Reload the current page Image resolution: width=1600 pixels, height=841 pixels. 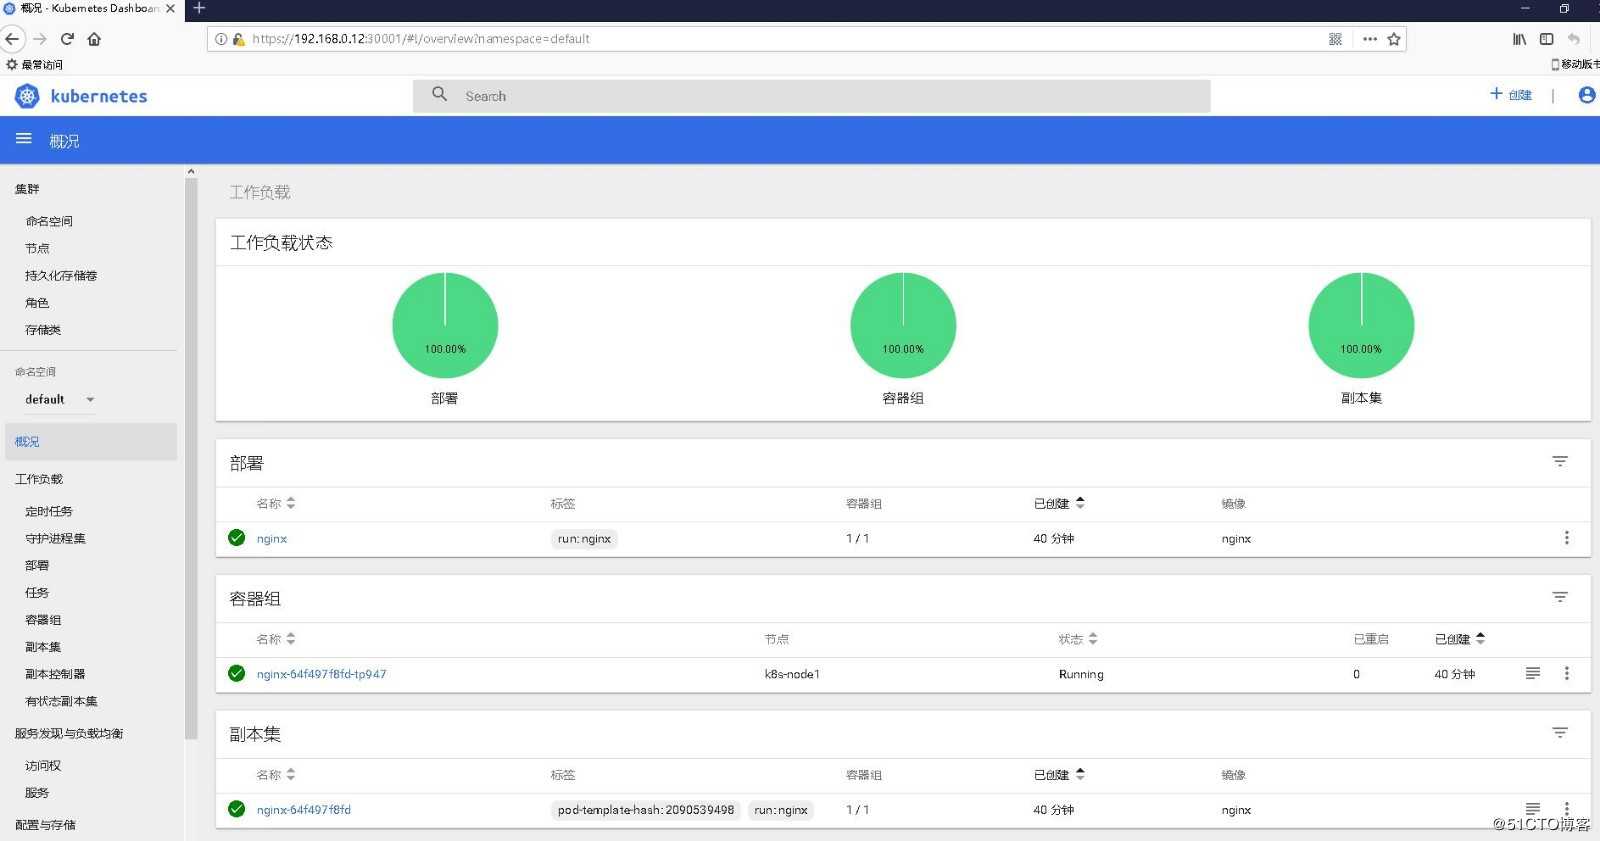tap(67, 39)
